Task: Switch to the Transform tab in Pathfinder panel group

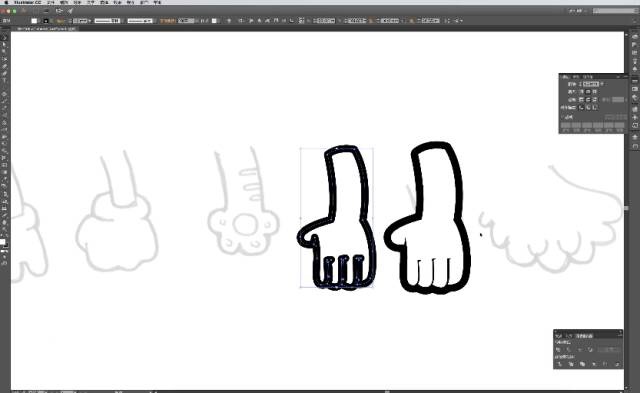Action: coord(558,336)
